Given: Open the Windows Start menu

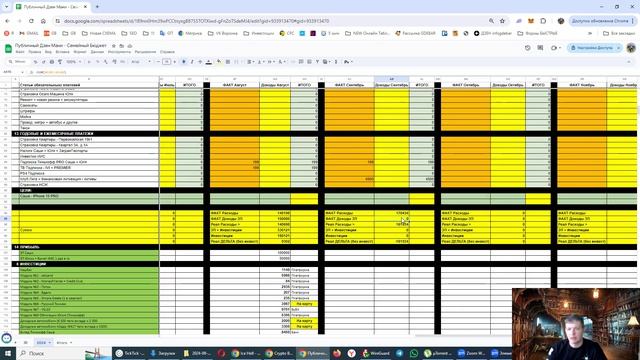Looking at the screenshot, I should [x=8, y=353].
